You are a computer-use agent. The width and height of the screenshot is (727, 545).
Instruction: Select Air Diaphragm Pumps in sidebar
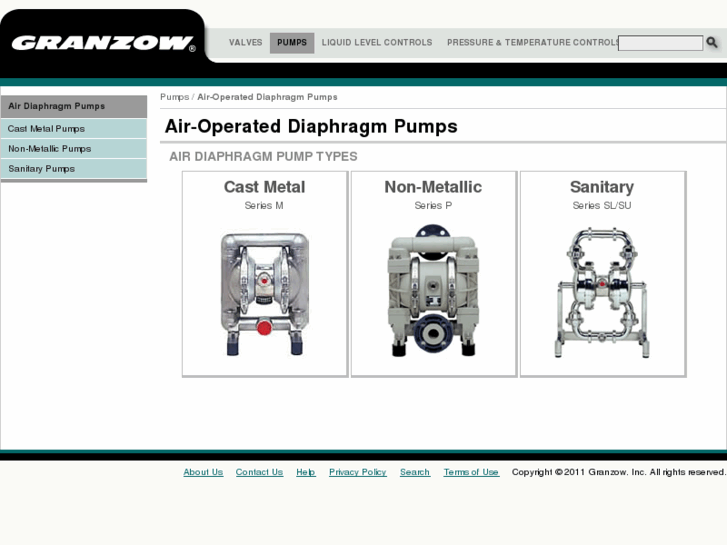(74, 106)
